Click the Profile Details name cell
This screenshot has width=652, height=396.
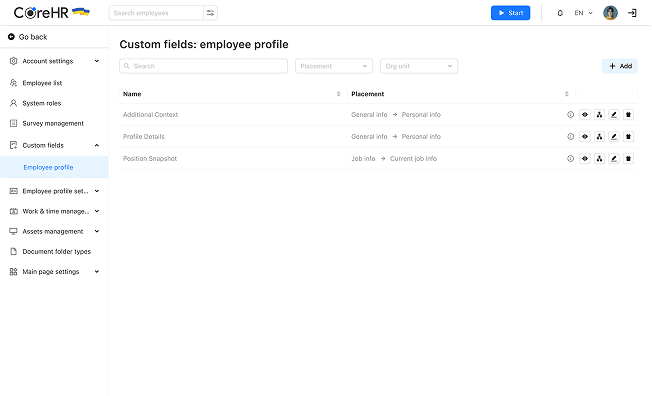(143, 136)
